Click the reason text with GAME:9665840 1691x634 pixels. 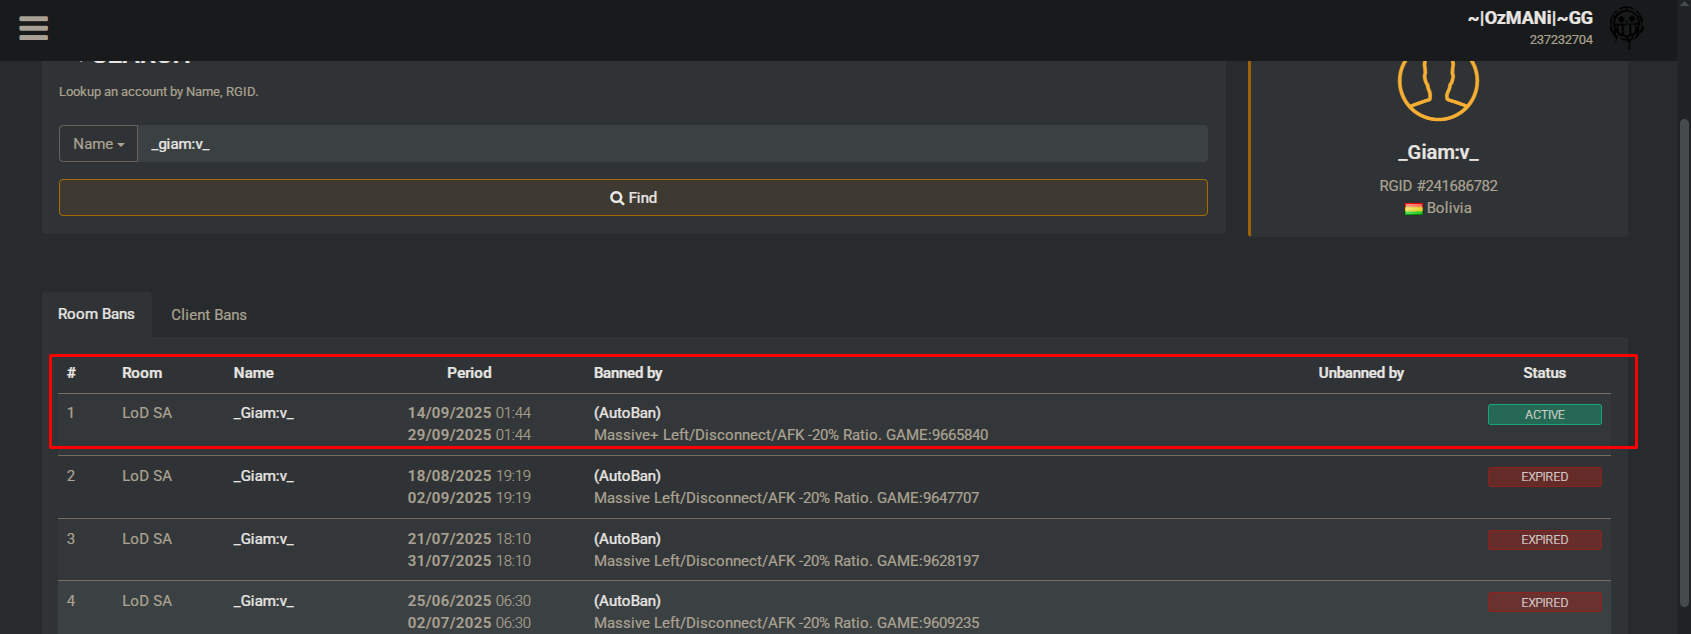[791, 435]
